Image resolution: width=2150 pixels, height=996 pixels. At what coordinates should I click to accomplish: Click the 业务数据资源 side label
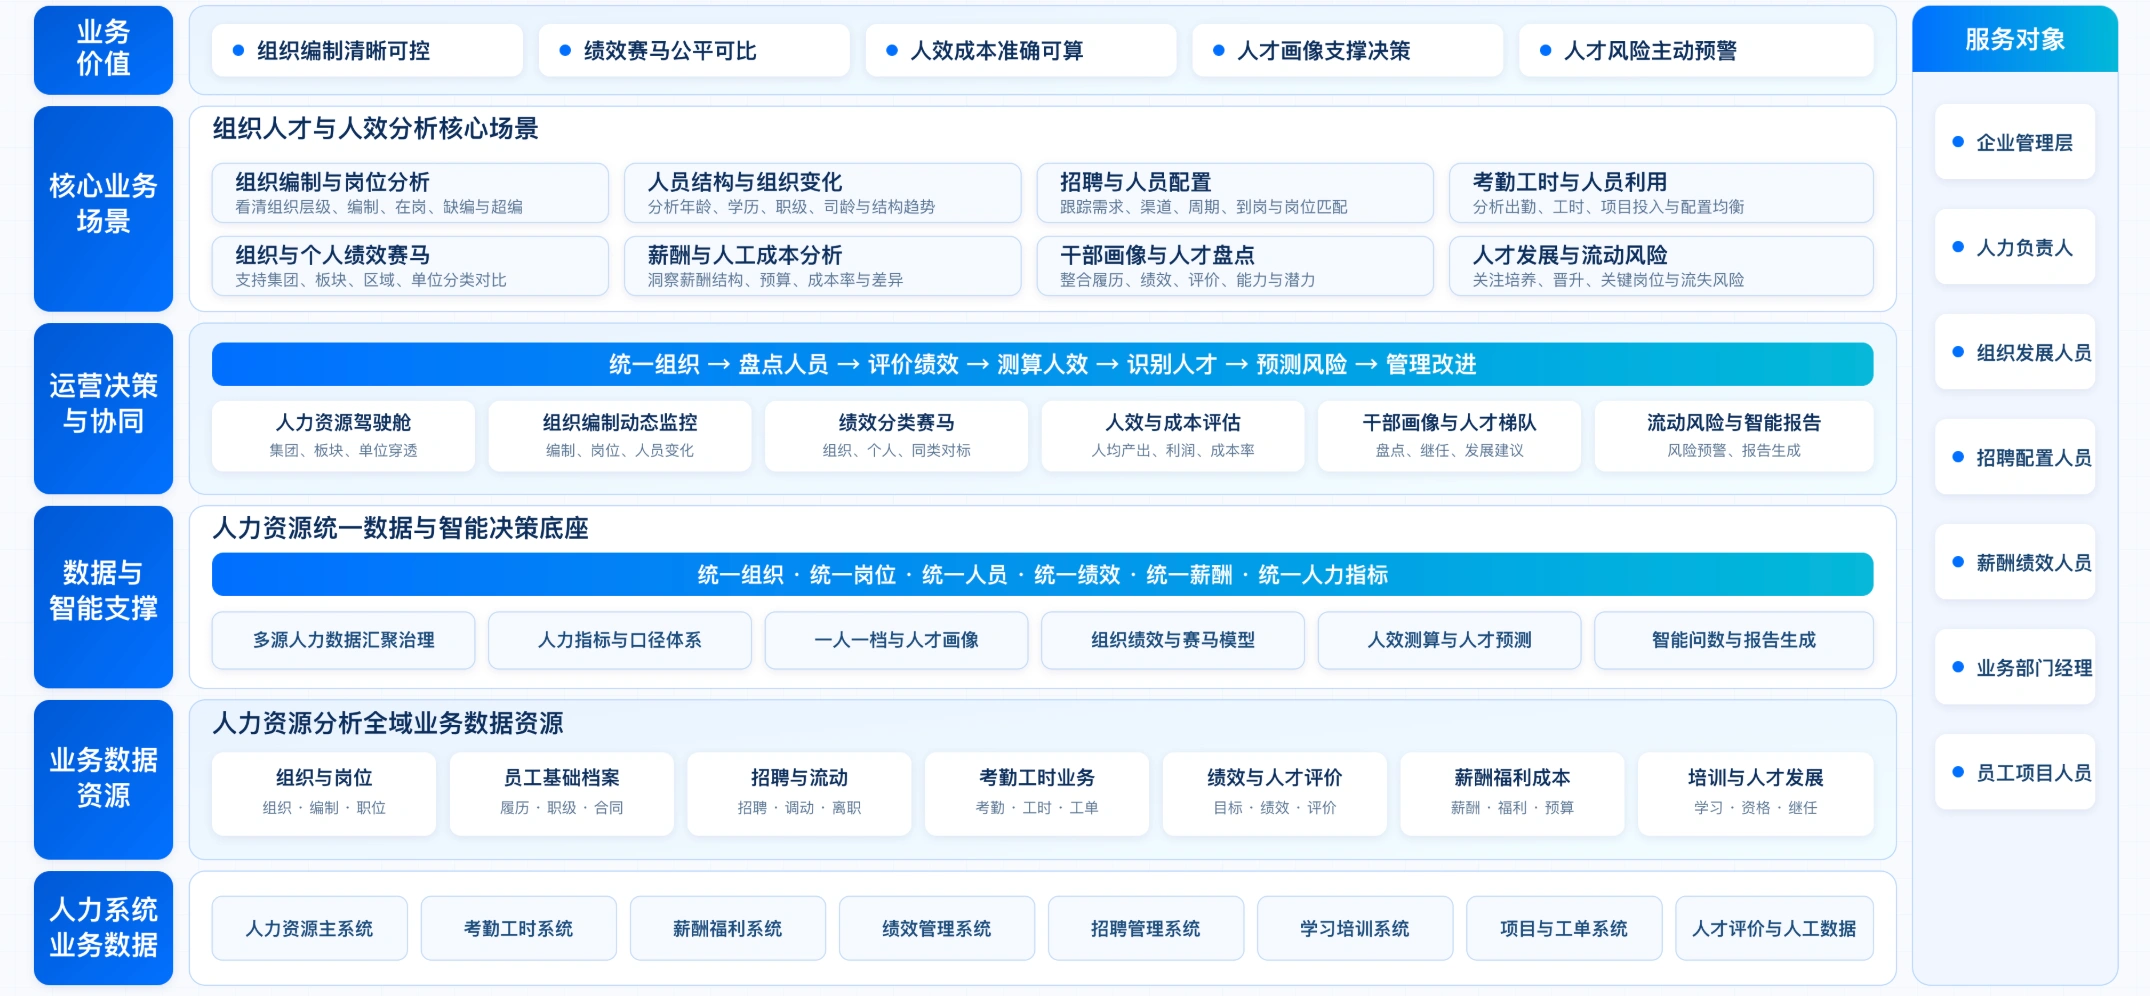pyautogui.click(x=103, y=780)
